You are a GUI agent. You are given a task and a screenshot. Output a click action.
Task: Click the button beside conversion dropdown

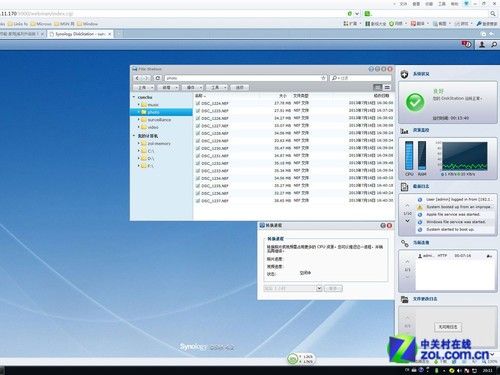click(x=333, y=288)
